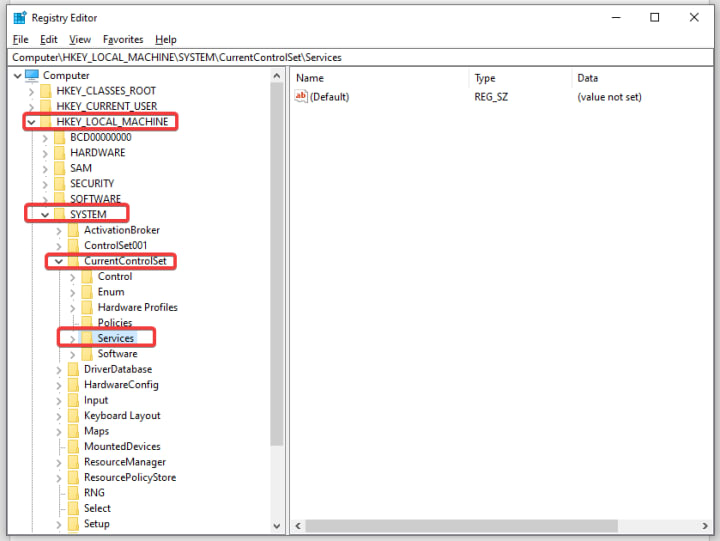
Task: Click the Setup folder icon
Action: [x=73, y=524]
